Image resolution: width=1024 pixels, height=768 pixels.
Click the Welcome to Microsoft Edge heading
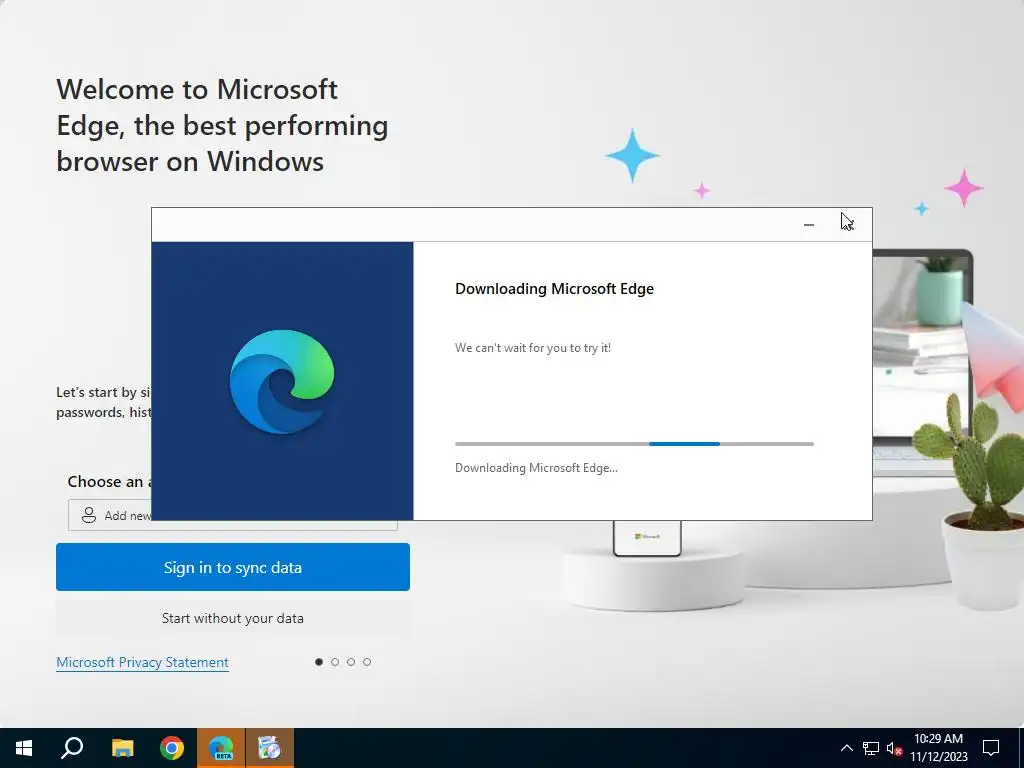point(222,125)
